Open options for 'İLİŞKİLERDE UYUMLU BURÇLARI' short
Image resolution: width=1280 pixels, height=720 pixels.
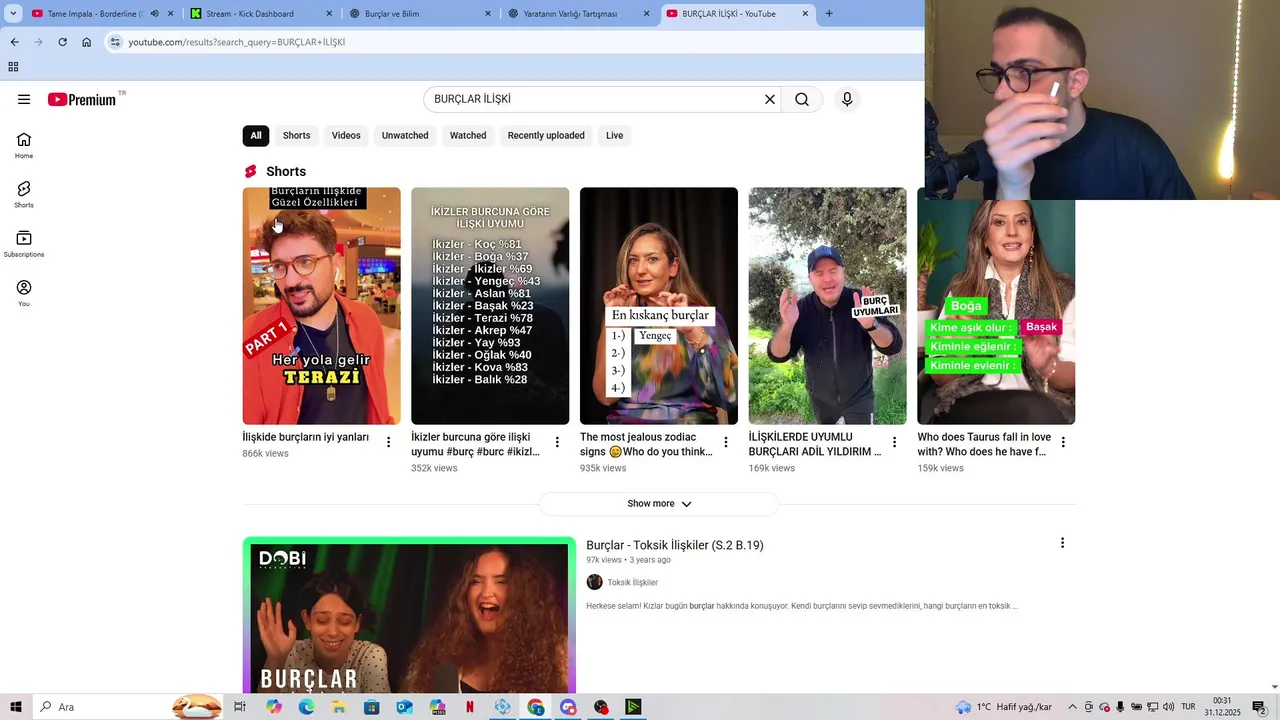(x=894, y=442)
